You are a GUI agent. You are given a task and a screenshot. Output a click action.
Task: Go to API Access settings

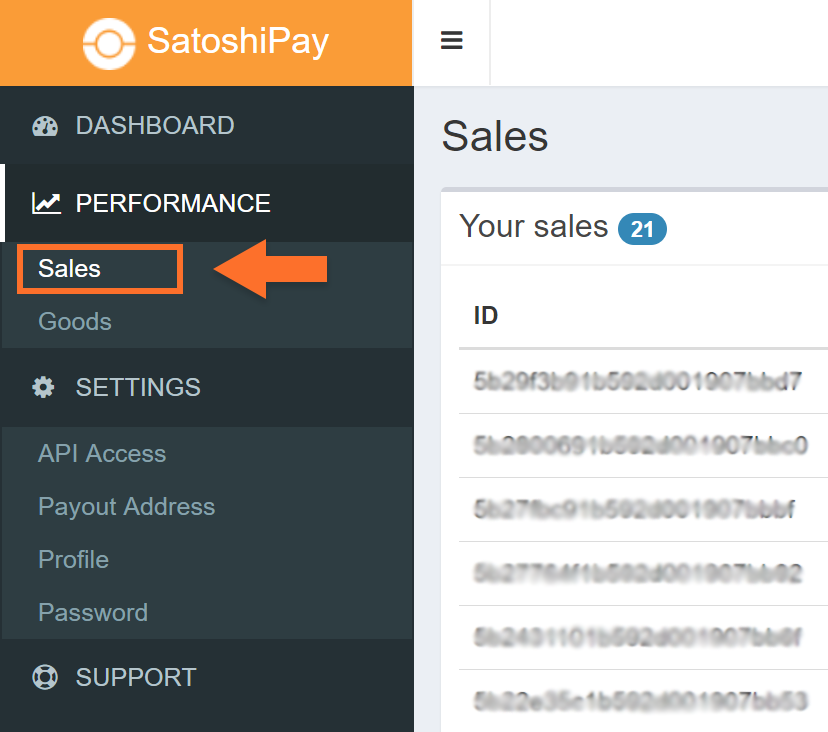(102, 454)
